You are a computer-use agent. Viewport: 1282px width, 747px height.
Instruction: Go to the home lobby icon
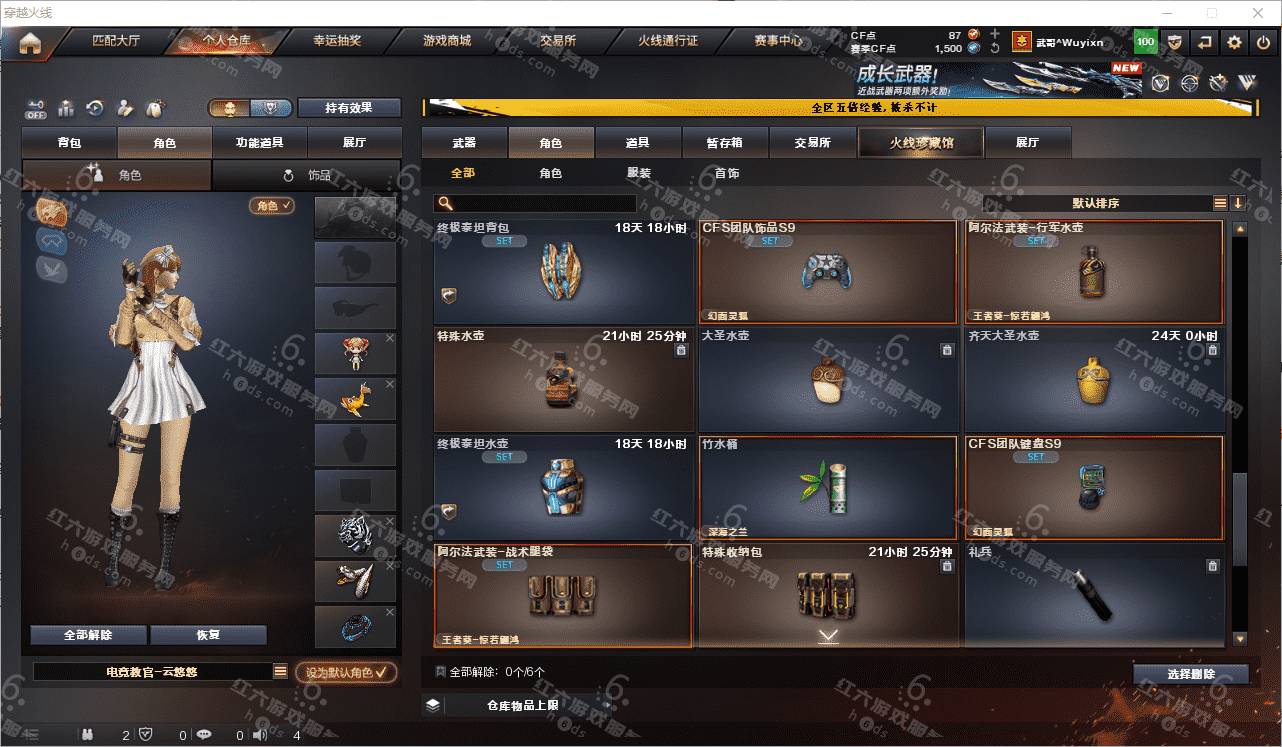30,43
